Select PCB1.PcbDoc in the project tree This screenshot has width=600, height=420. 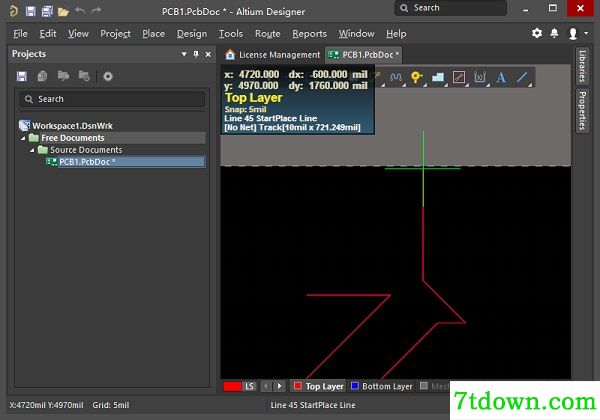tap(131, 162)
